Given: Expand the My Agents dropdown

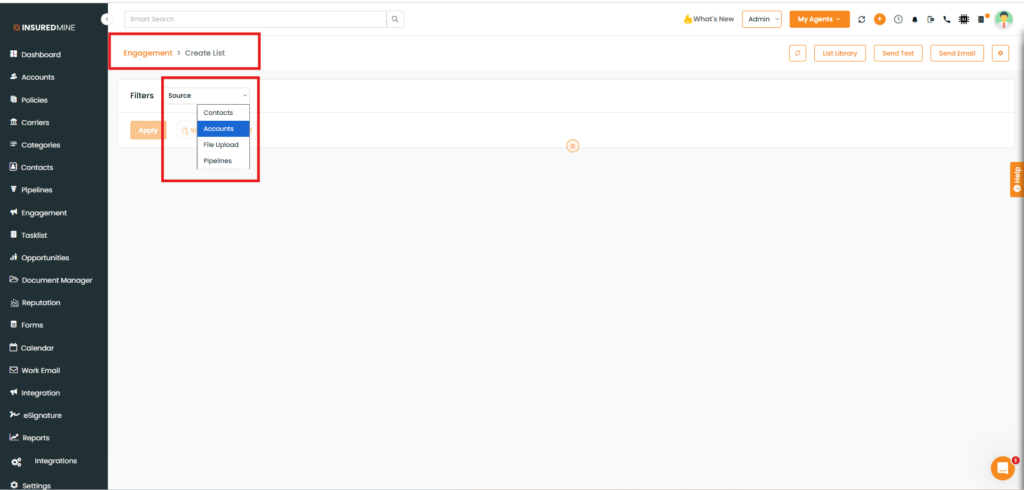Looking at the screenshot, I should point(819,19).
